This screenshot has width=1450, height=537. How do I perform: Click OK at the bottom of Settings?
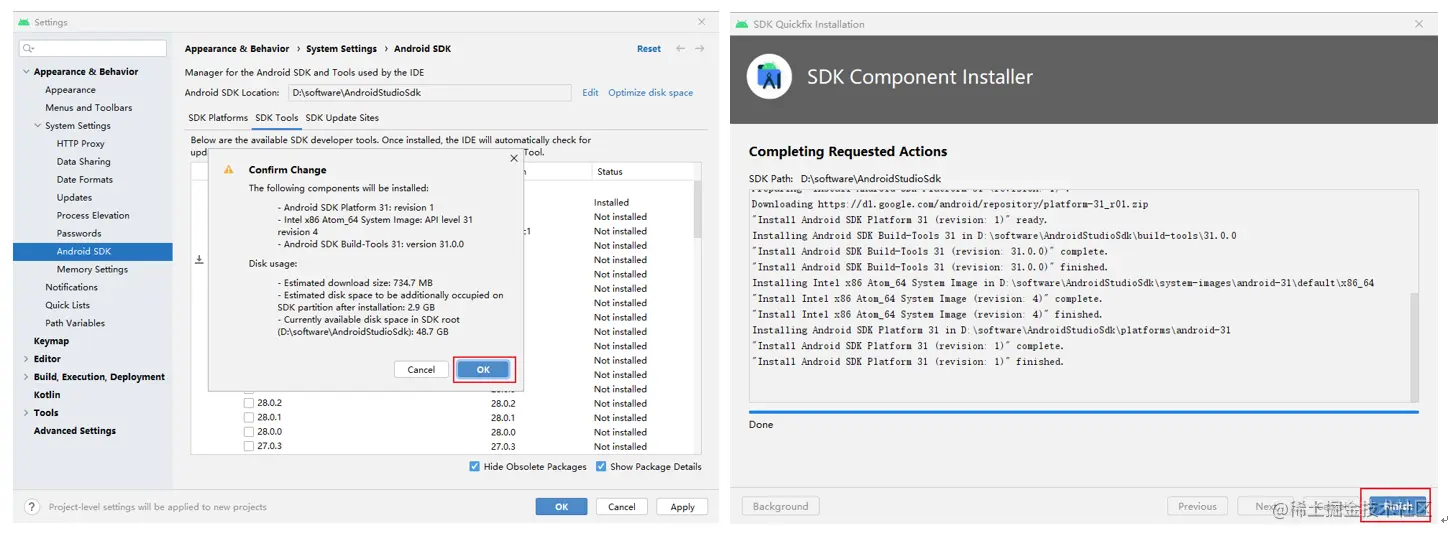coord(561,507)
